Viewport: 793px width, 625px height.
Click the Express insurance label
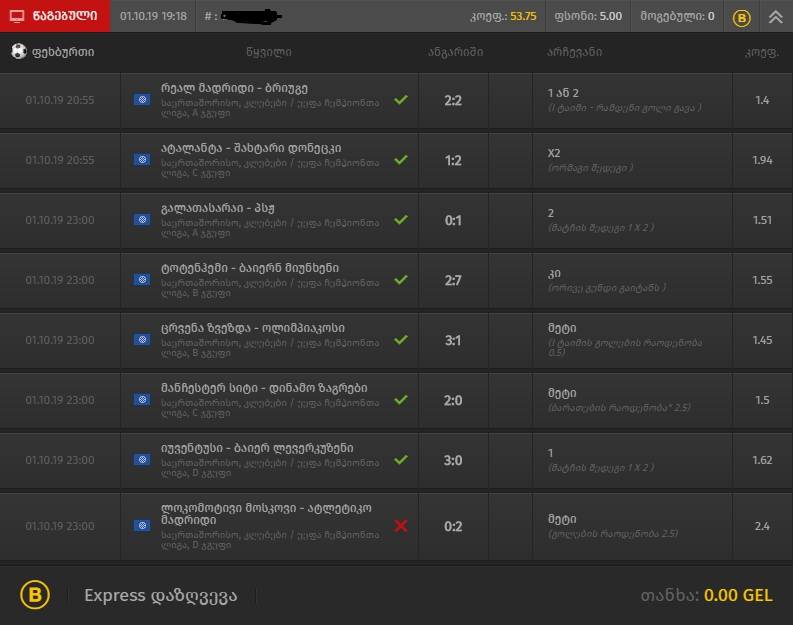[160, 596]
